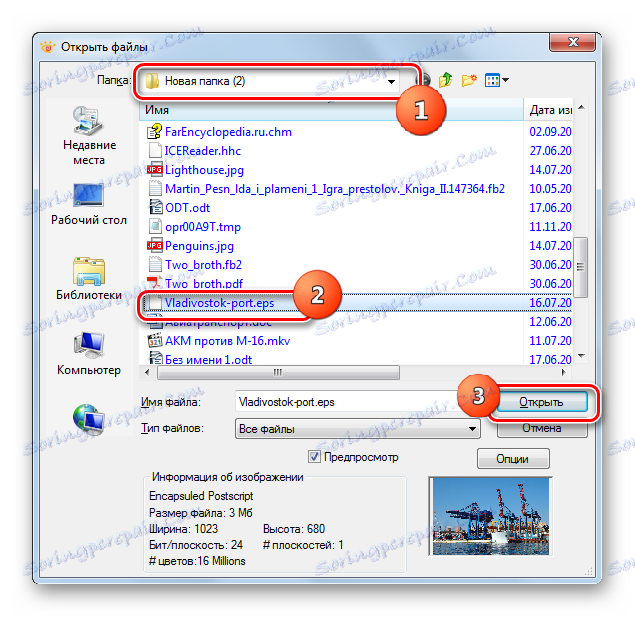
Task: Click the horizontal scroll left arrow
Action: pos(147,372)
